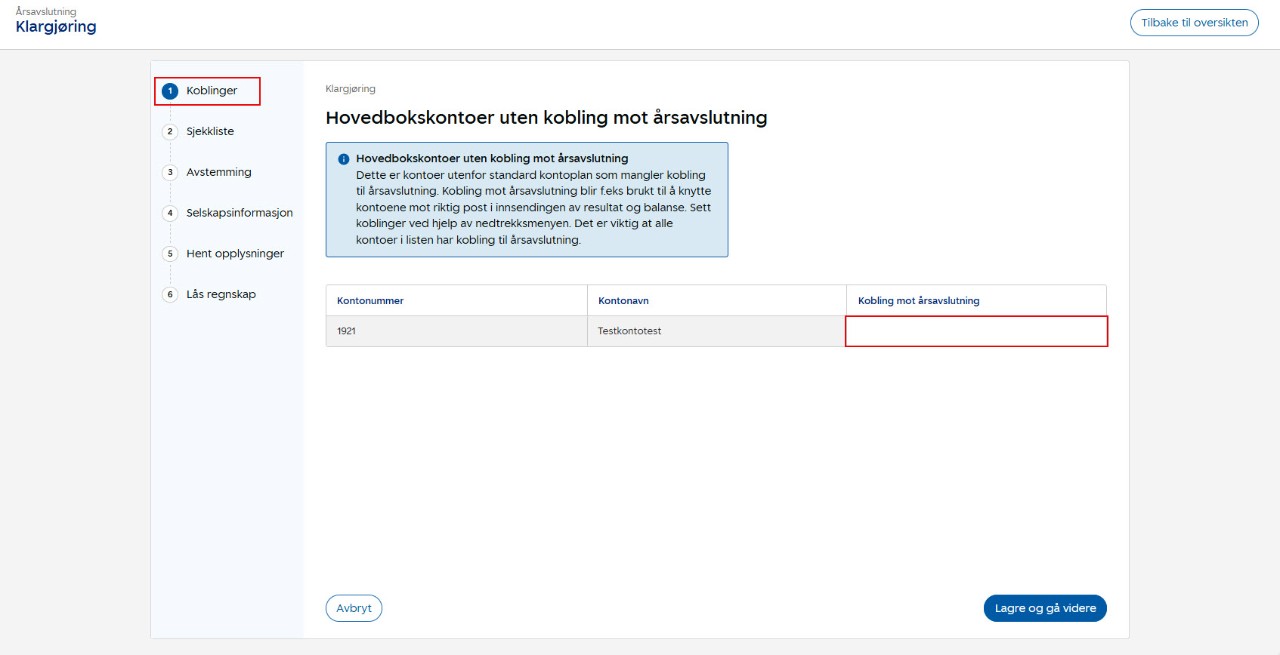Navigate to the Hent opplysninger step
1280x655 pixels.
click(x=235, y=254)
